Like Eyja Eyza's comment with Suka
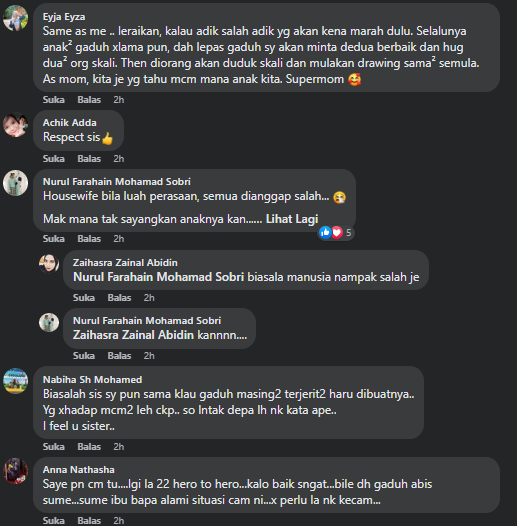This screenshot has height=526, width=517. [x=54, y=100]
